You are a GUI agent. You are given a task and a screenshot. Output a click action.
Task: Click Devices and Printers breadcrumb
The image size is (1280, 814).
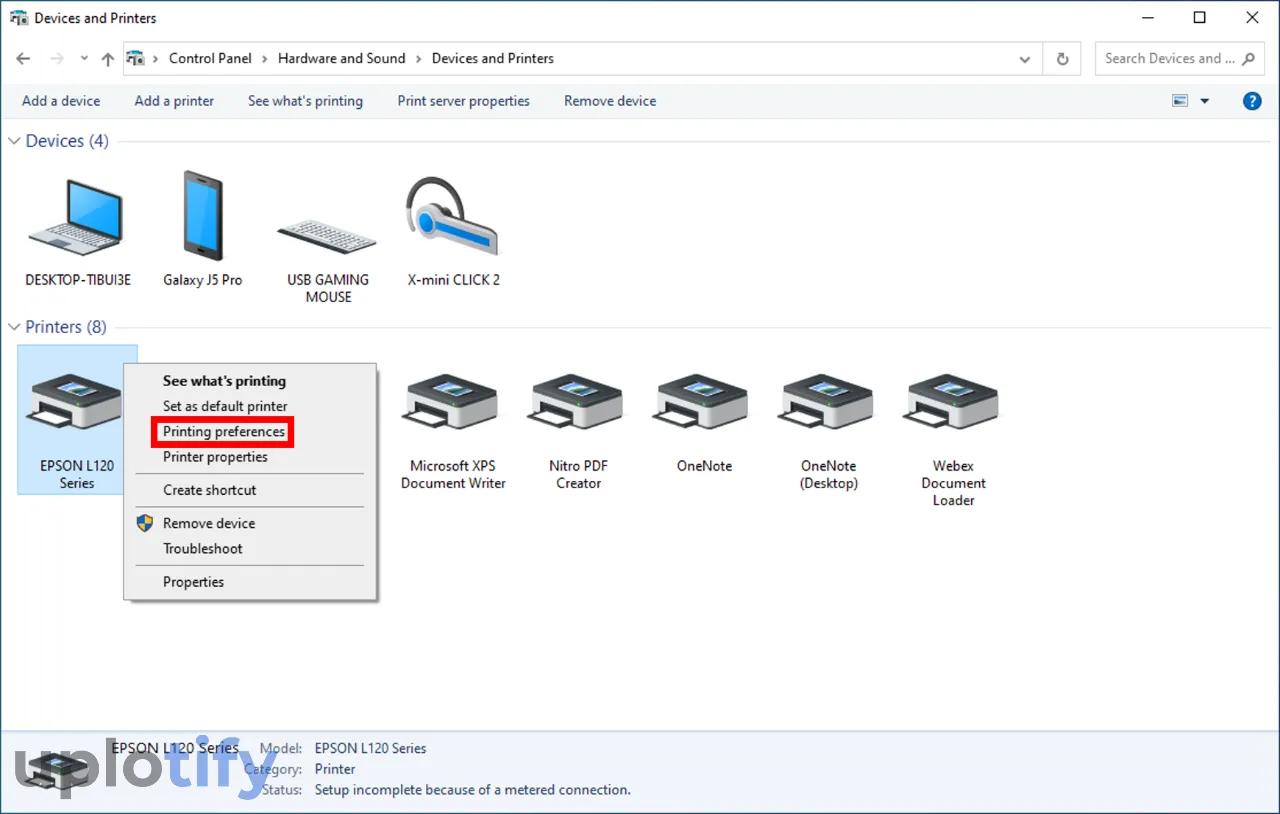(x=492, y=59)
